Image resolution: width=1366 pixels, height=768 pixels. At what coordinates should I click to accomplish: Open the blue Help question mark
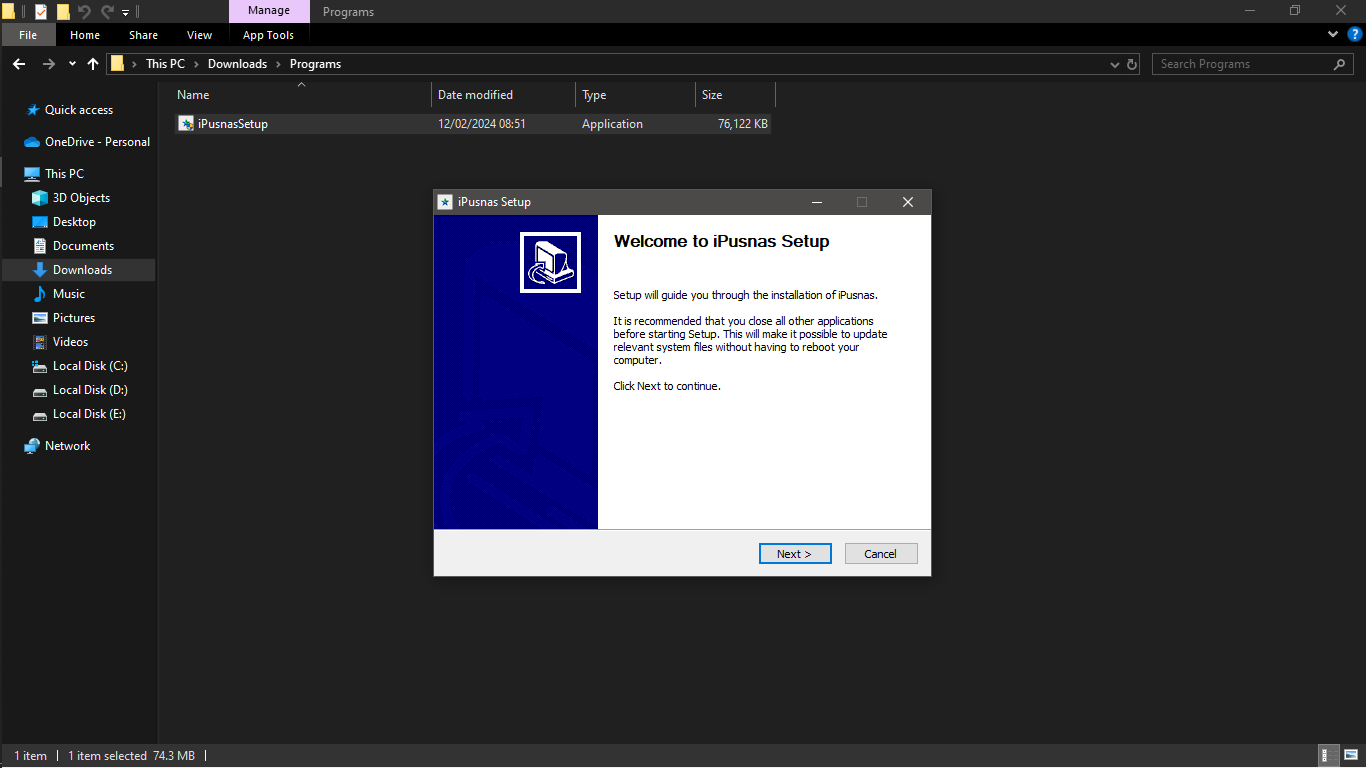tap(1355, 35)
